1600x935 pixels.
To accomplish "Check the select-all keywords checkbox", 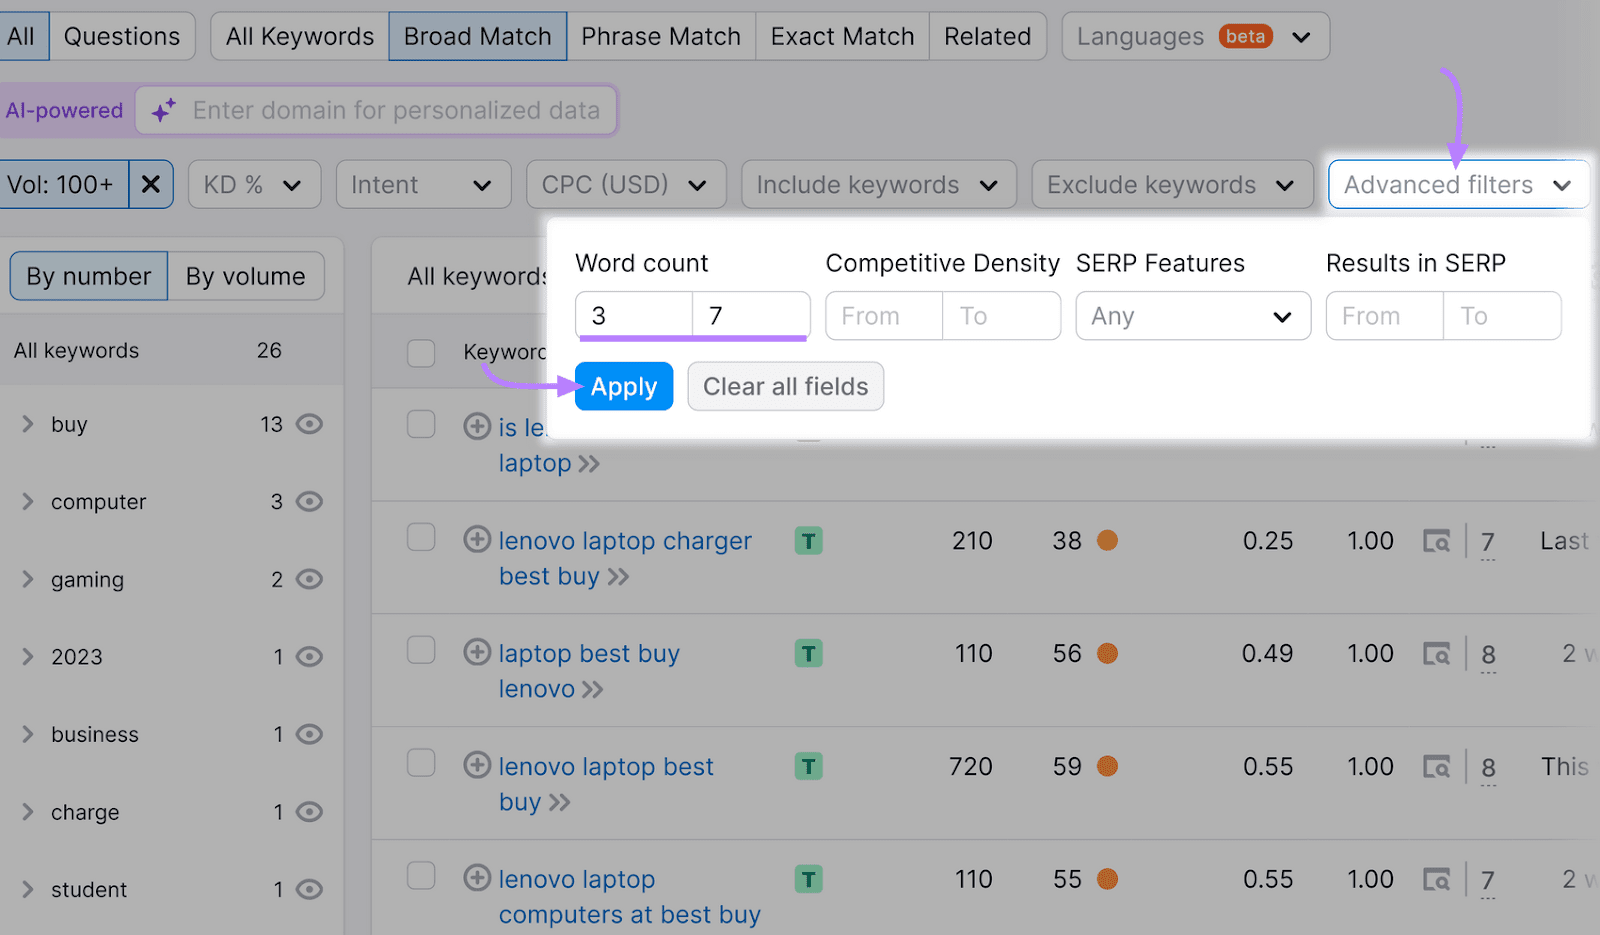I will click(421, 352).
